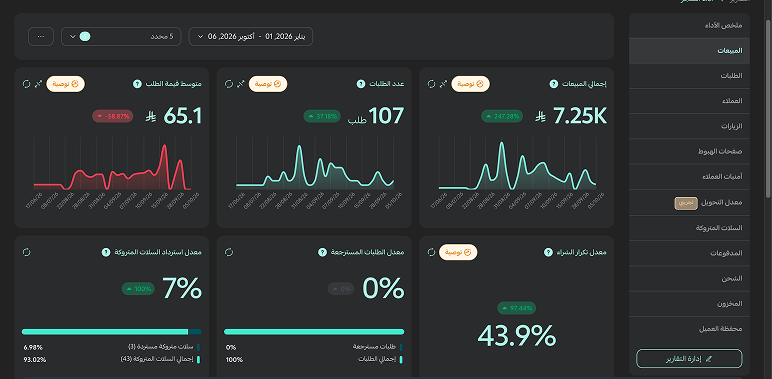Screen dimensions: 772x379
Task: Click the -58.87% change badge
Action: point(113,117)
